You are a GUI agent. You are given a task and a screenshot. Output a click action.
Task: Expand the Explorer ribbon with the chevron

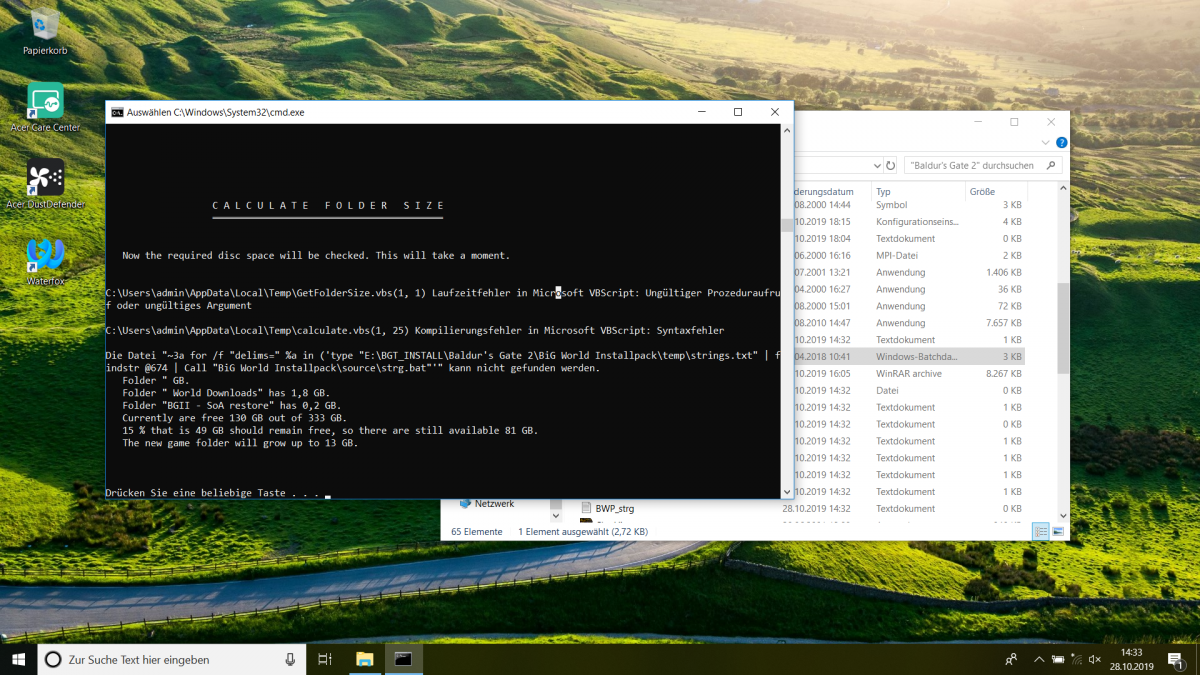1047,143
